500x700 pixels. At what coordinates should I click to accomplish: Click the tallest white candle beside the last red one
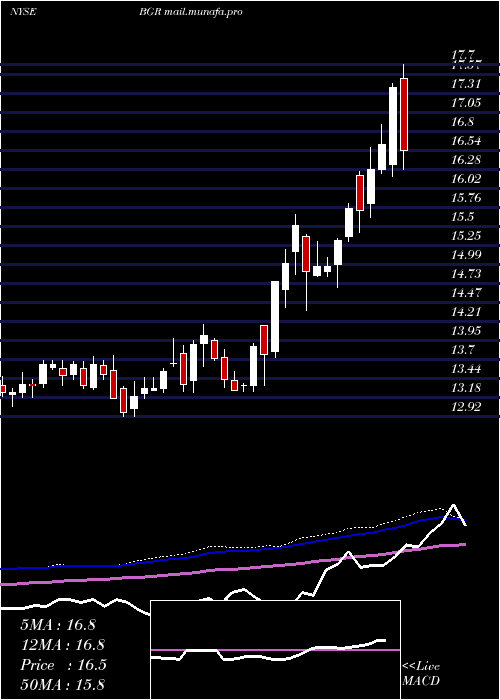point(393,126)
